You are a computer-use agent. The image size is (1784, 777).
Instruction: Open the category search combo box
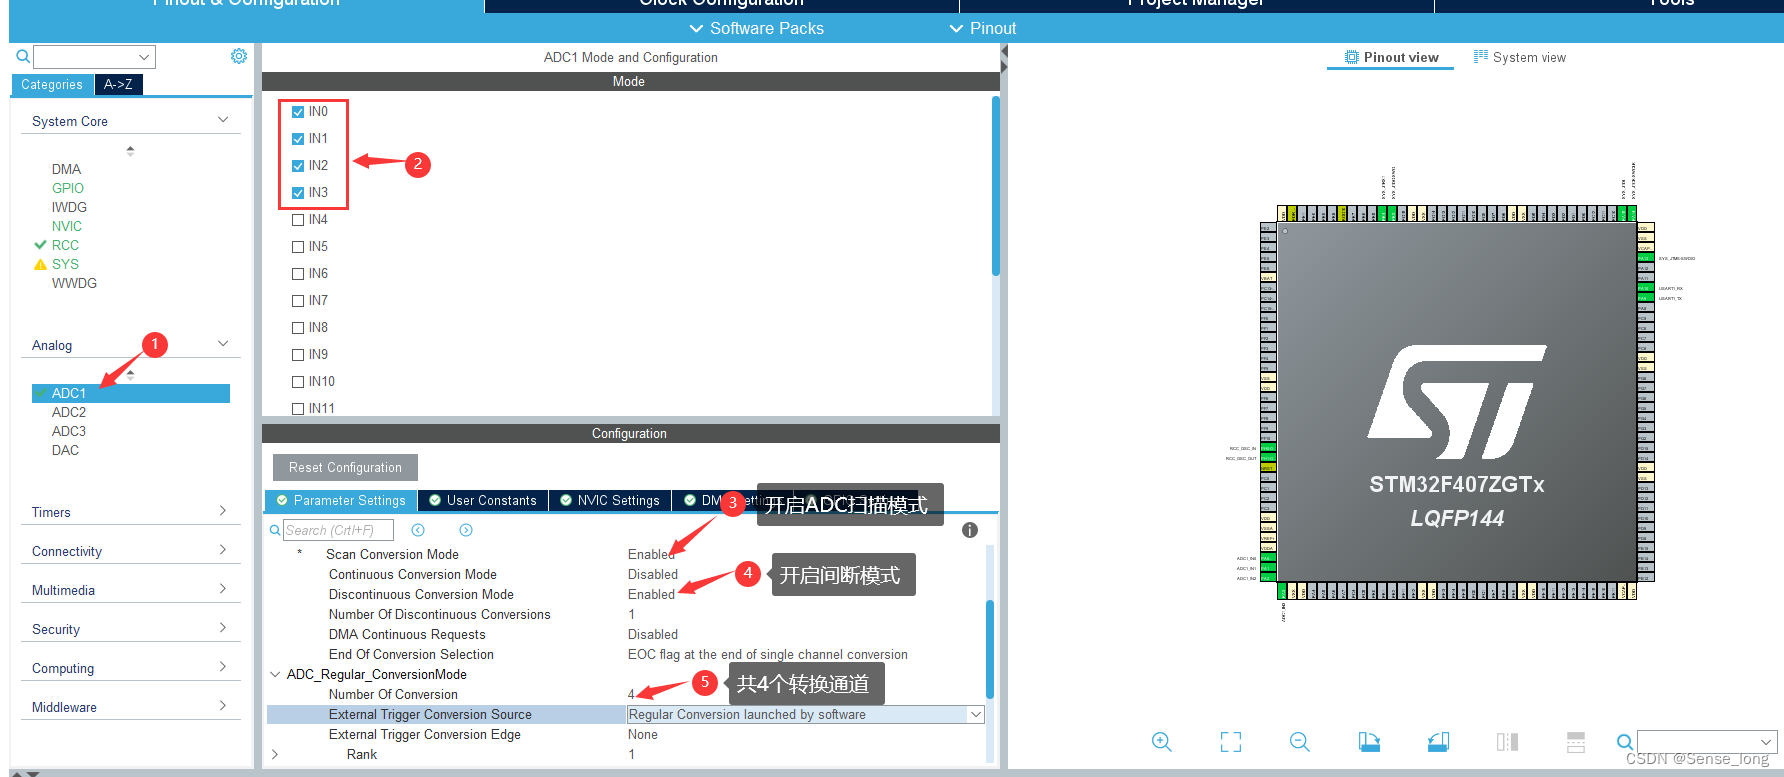[x=94, y=57]
